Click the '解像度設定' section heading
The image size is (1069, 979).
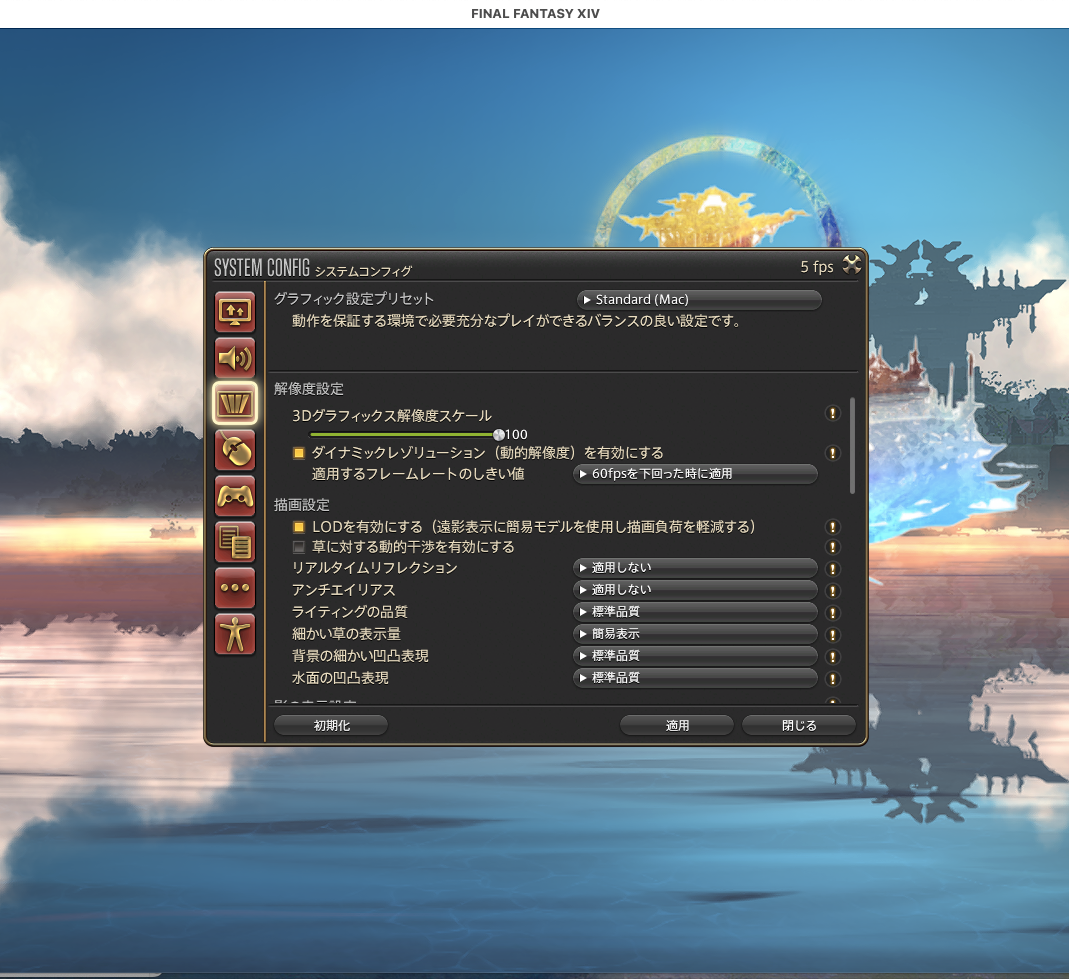[x=309, y=389]
